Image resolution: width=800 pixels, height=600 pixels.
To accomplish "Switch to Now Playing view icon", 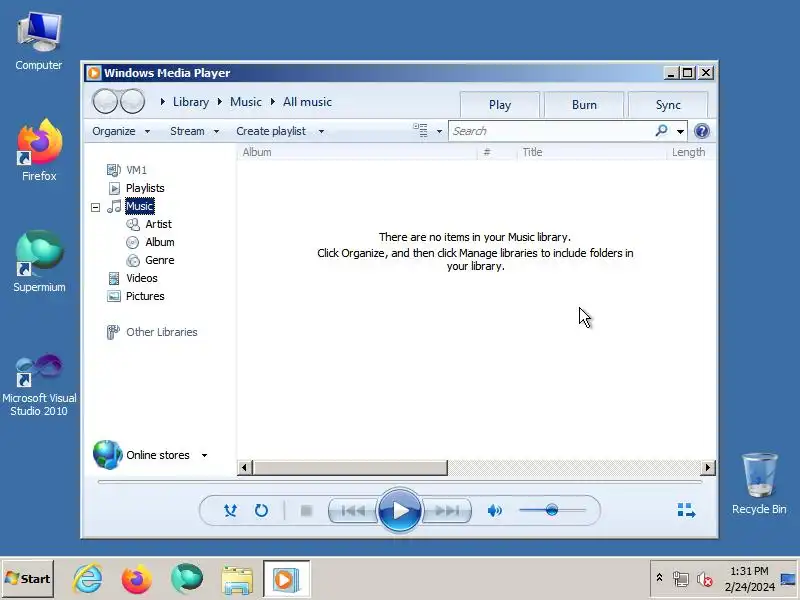I will tap(686, 510).
